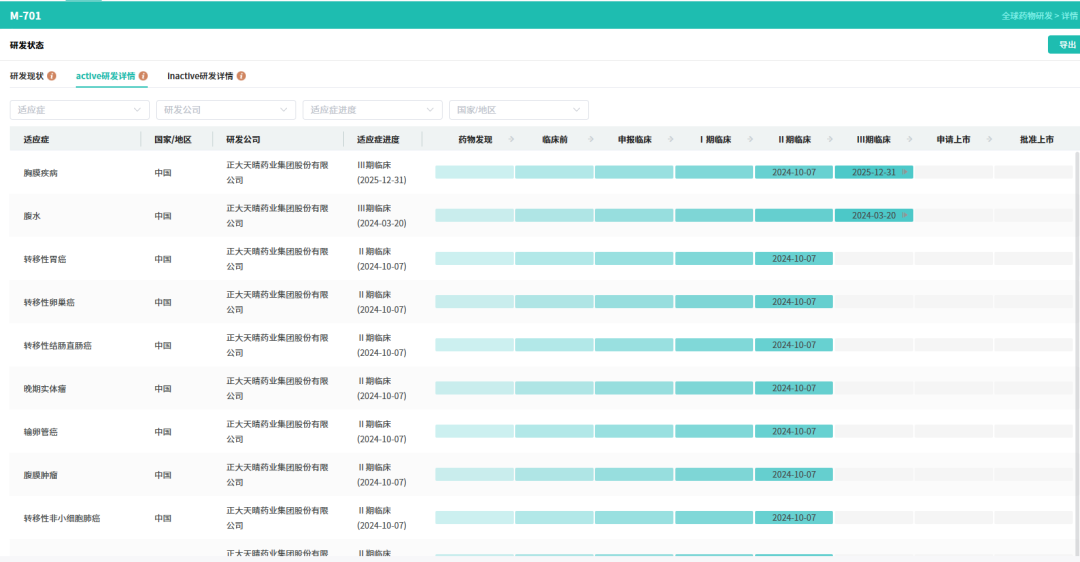Open the 研发公司 filter dropdown

226,110
